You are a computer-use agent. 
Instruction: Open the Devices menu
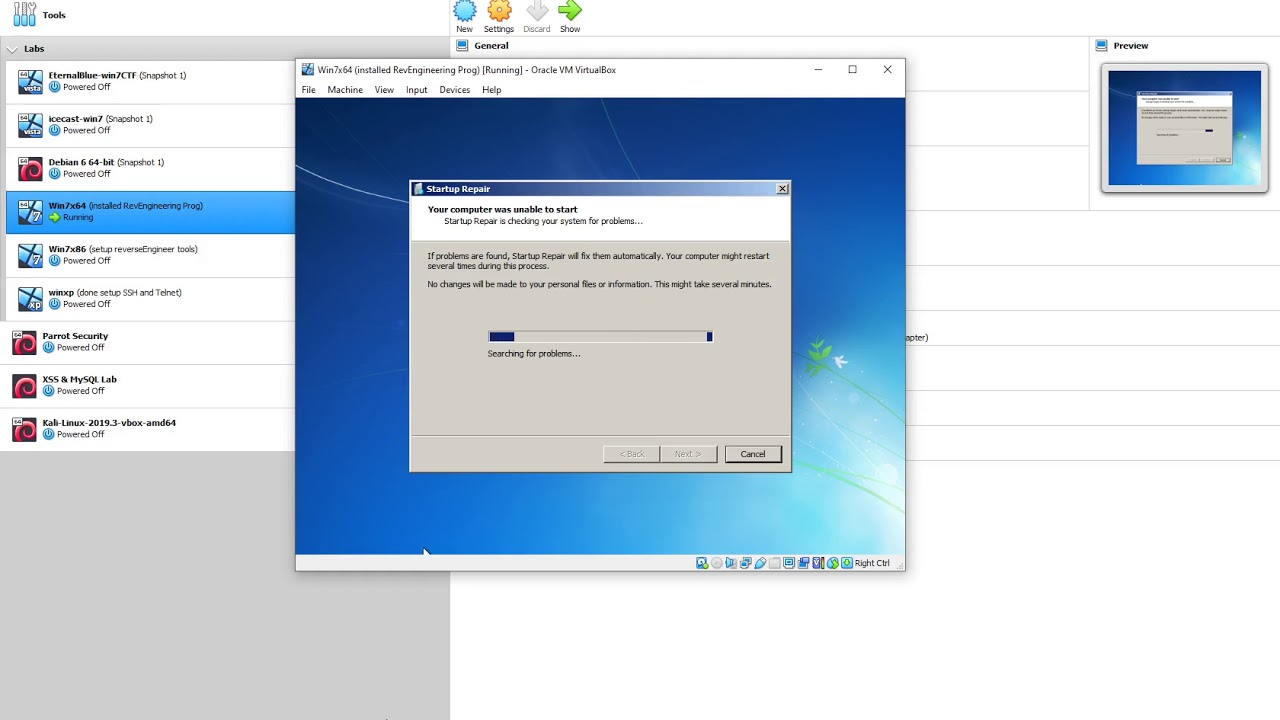point(454,90)
